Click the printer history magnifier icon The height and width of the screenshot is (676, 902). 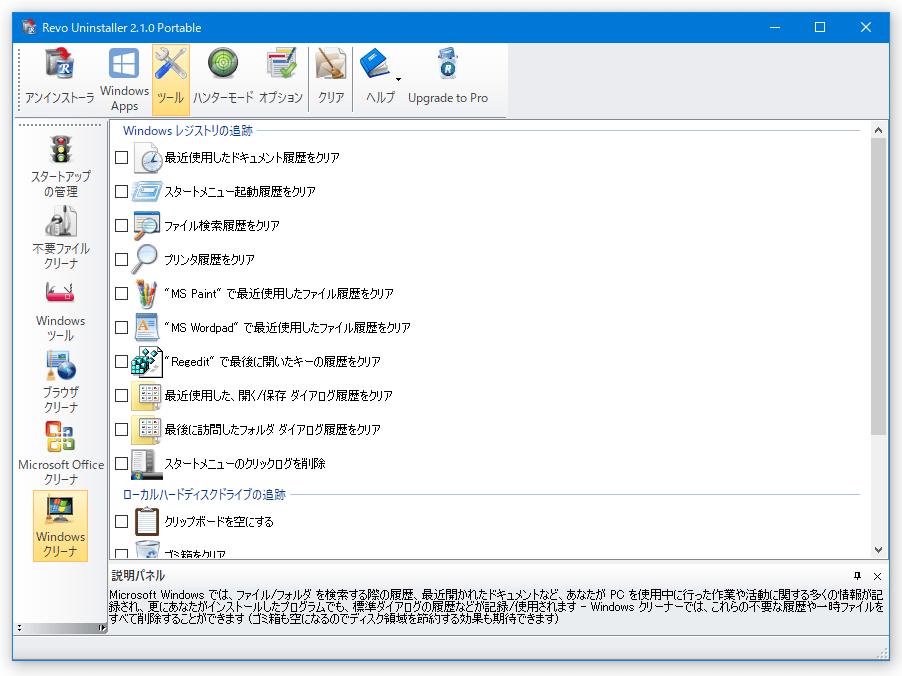tap(145, 259)
